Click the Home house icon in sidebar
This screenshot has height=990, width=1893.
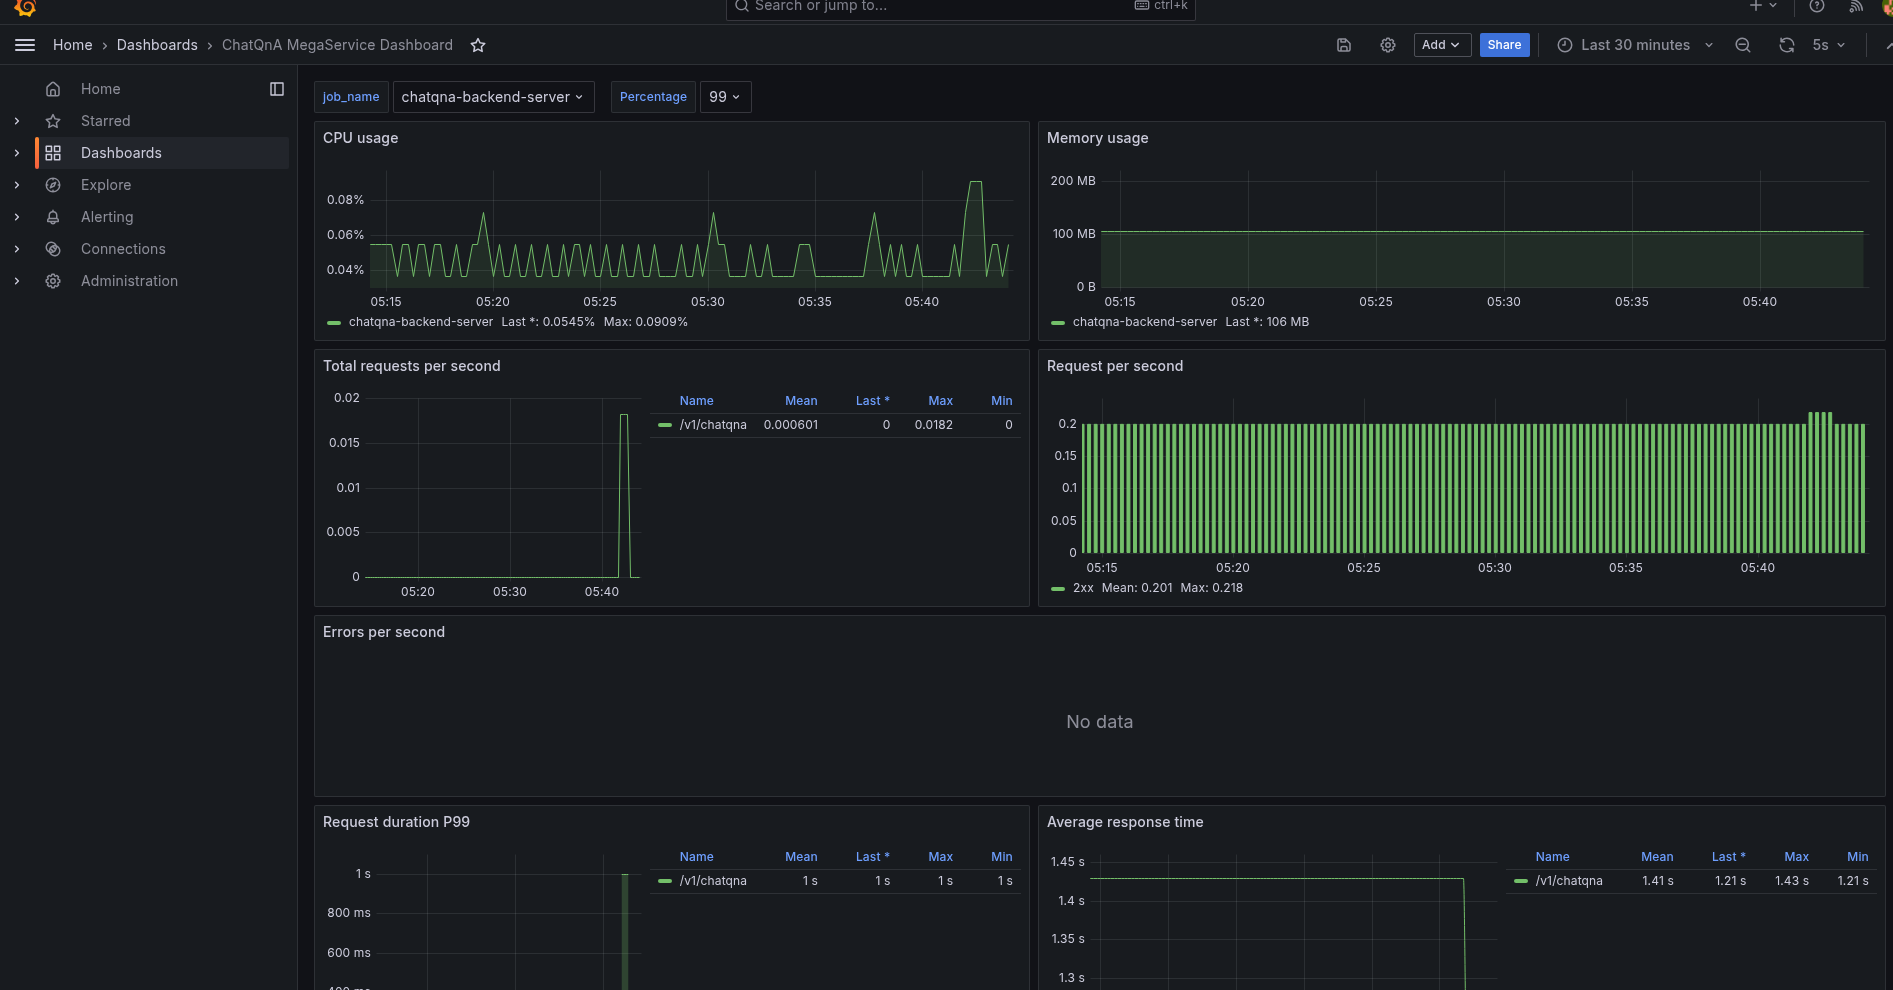pyautogui.click(x=53, y=89)
